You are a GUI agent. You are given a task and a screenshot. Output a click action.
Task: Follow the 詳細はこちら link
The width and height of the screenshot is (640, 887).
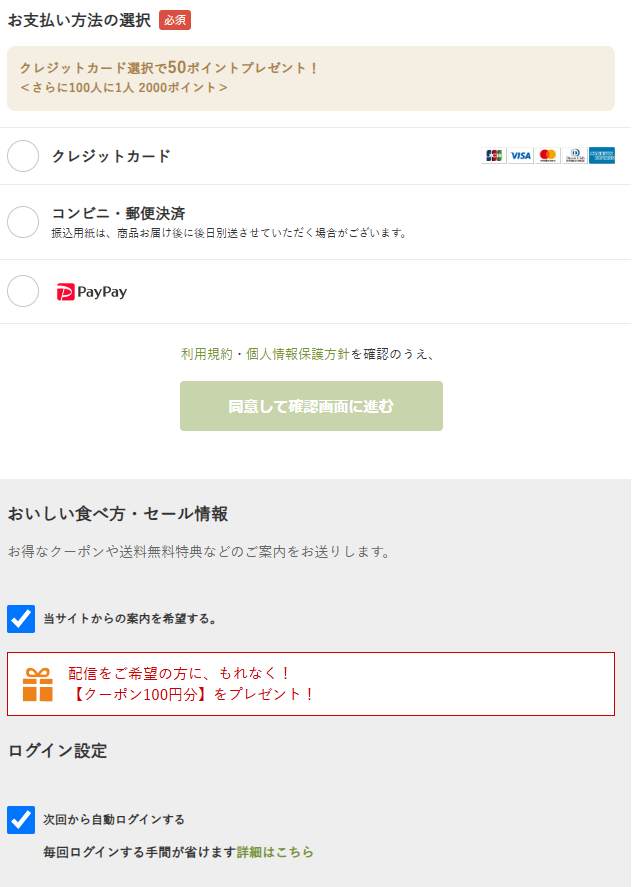click(x=275, y=852)
